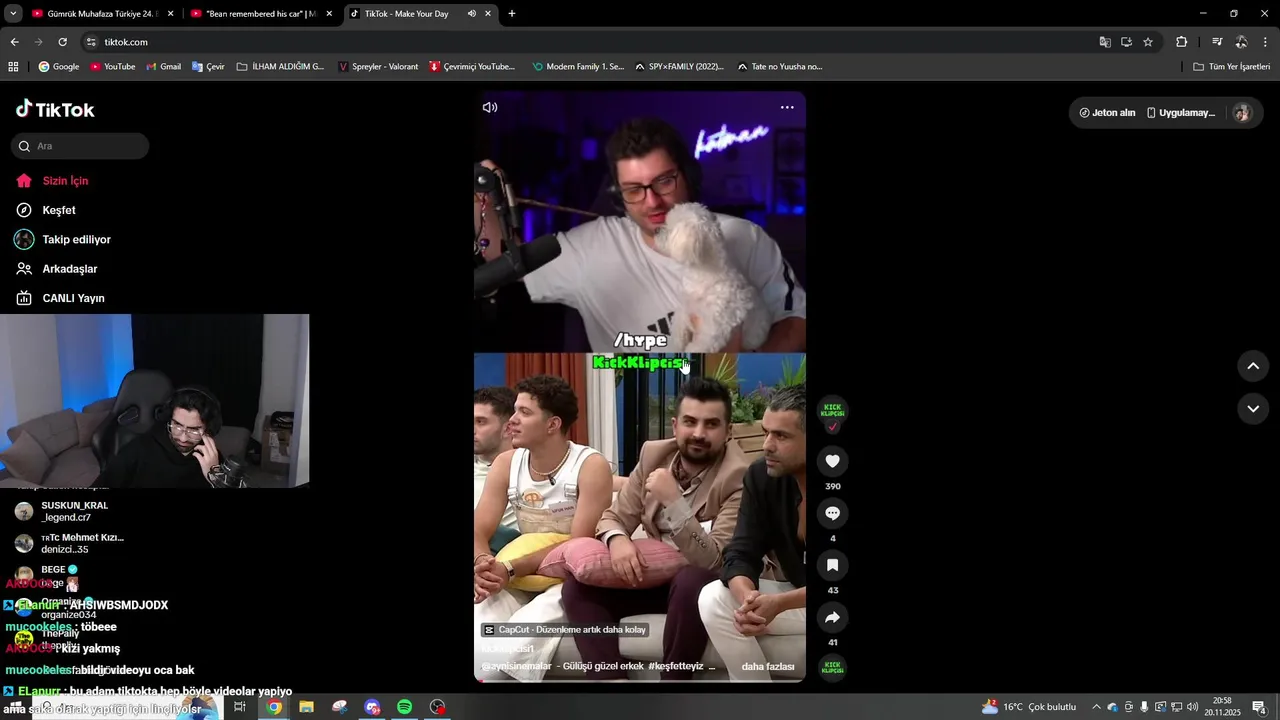Open the sound disc at video bottom
This screenshot has height=720, width=1280.
832,667
